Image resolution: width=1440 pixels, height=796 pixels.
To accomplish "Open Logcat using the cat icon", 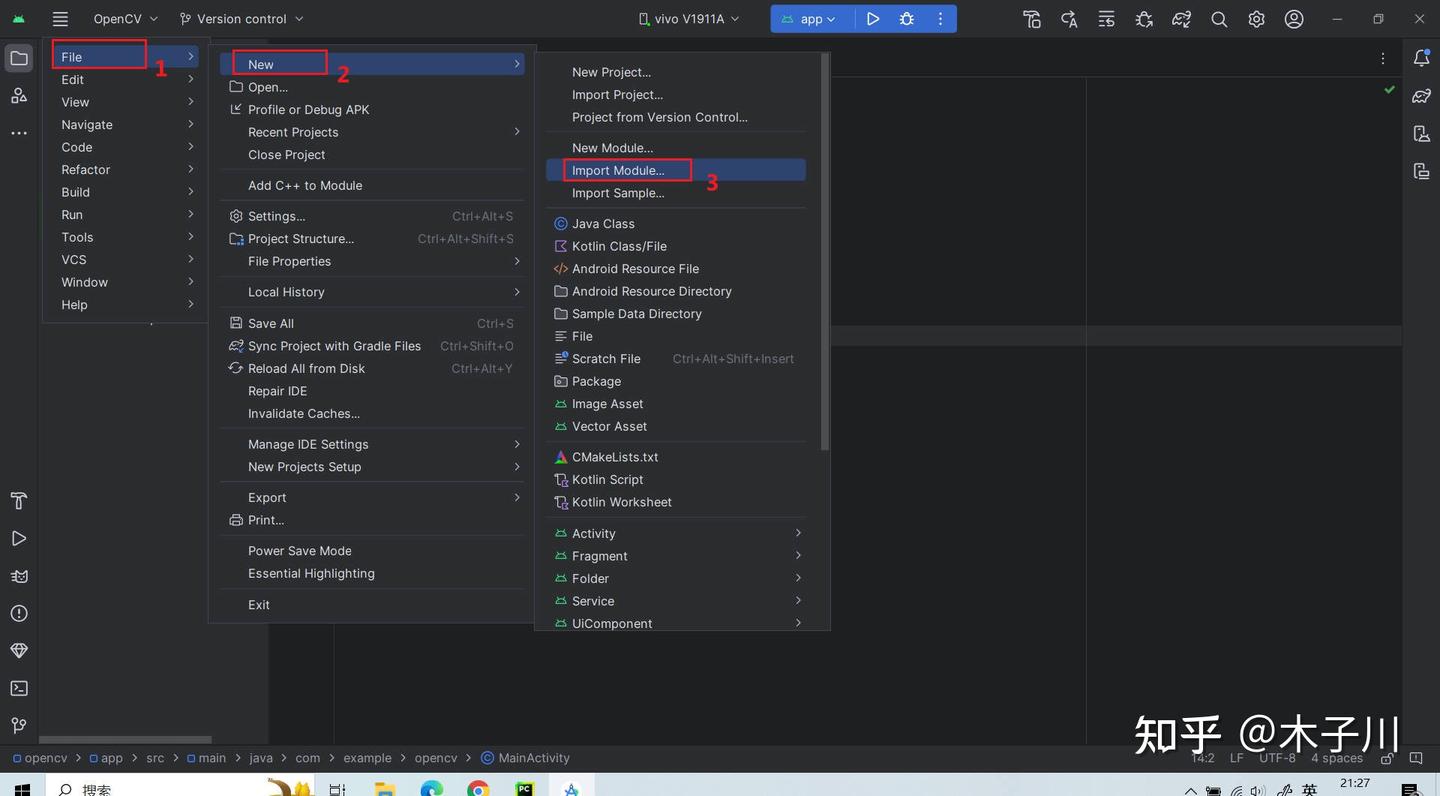I will [18, 576].
